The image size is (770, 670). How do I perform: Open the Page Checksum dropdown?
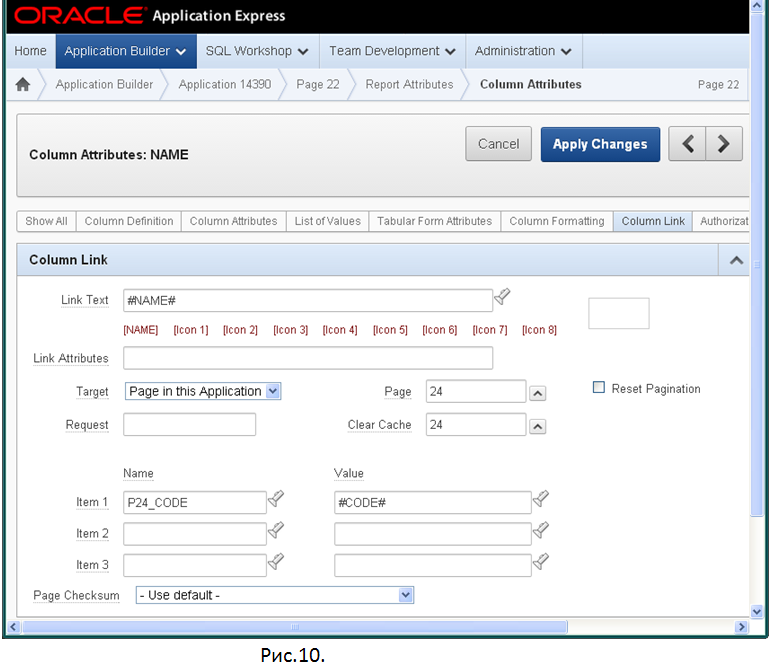pos(275,595)
